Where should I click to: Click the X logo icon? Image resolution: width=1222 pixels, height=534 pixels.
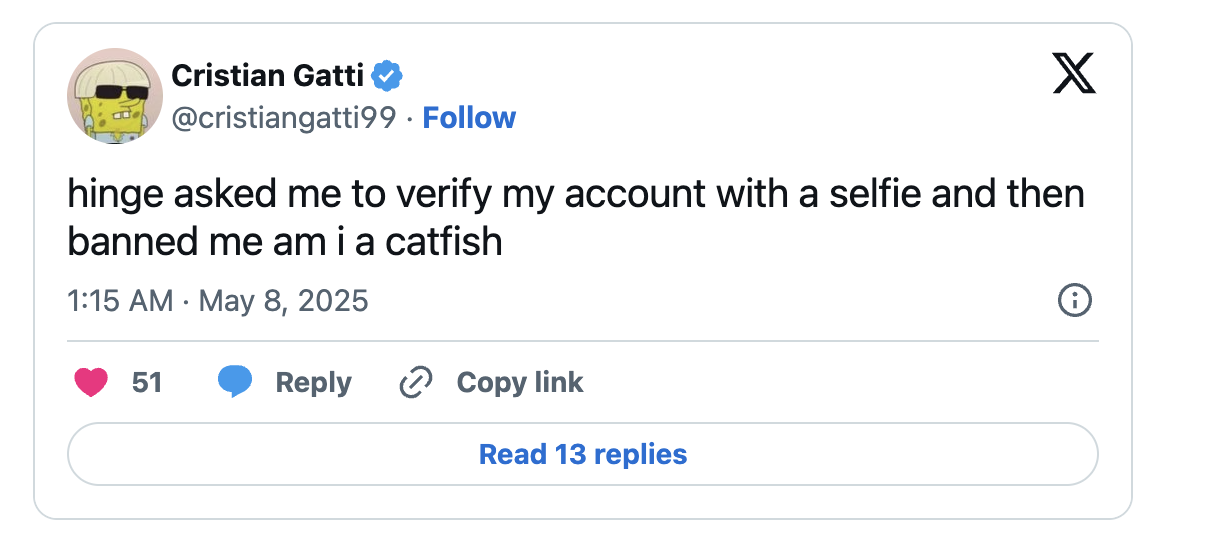[1074, 75]
